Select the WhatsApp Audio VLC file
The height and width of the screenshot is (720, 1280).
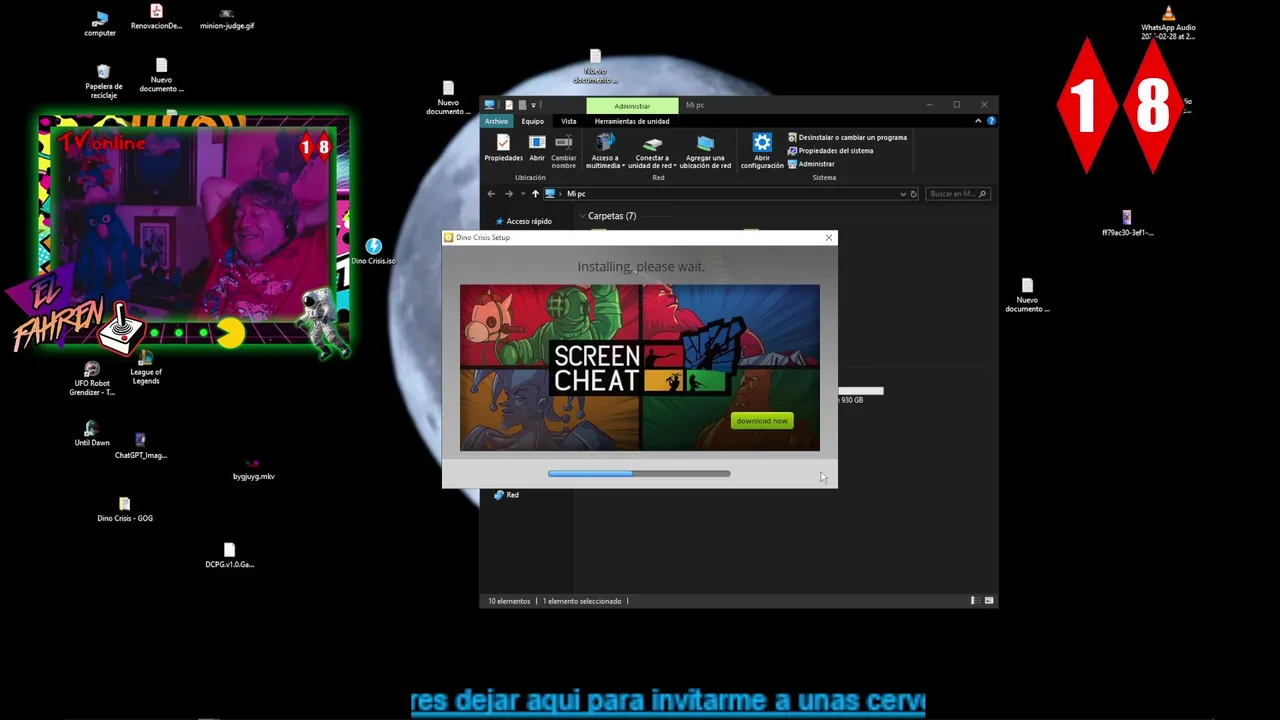[x=1168, y=23]
